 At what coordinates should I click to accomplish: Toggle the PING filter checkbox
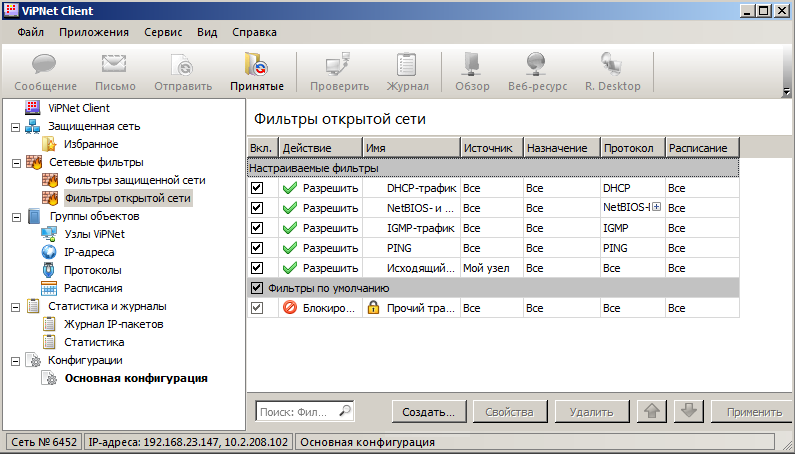[x=257, y=248]
